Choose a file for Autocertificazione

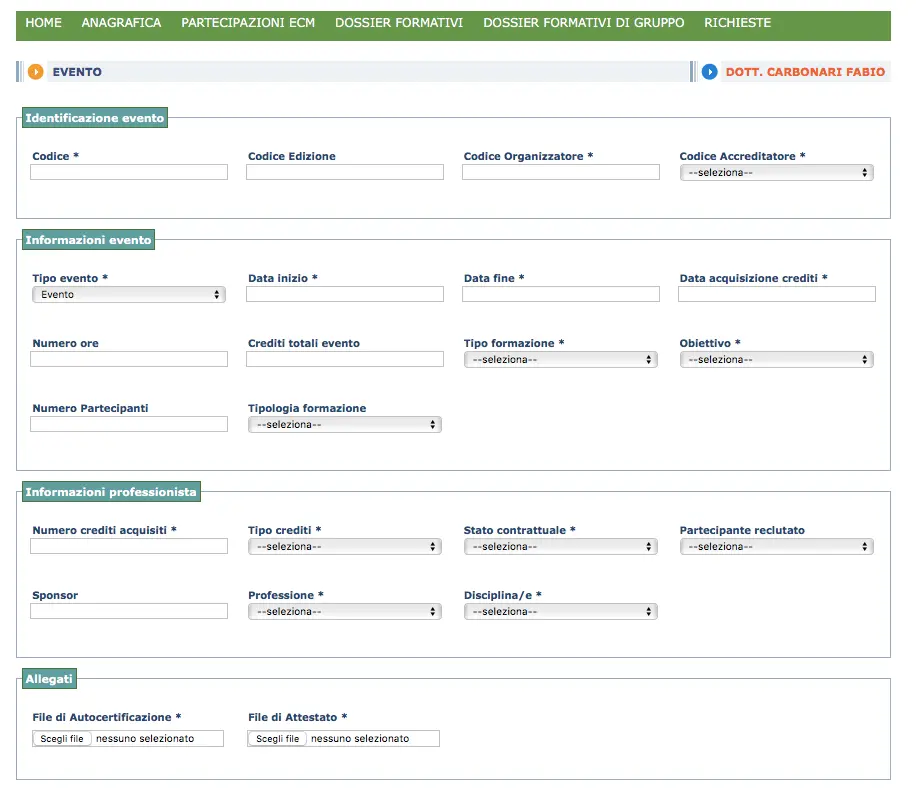(62, 739)
